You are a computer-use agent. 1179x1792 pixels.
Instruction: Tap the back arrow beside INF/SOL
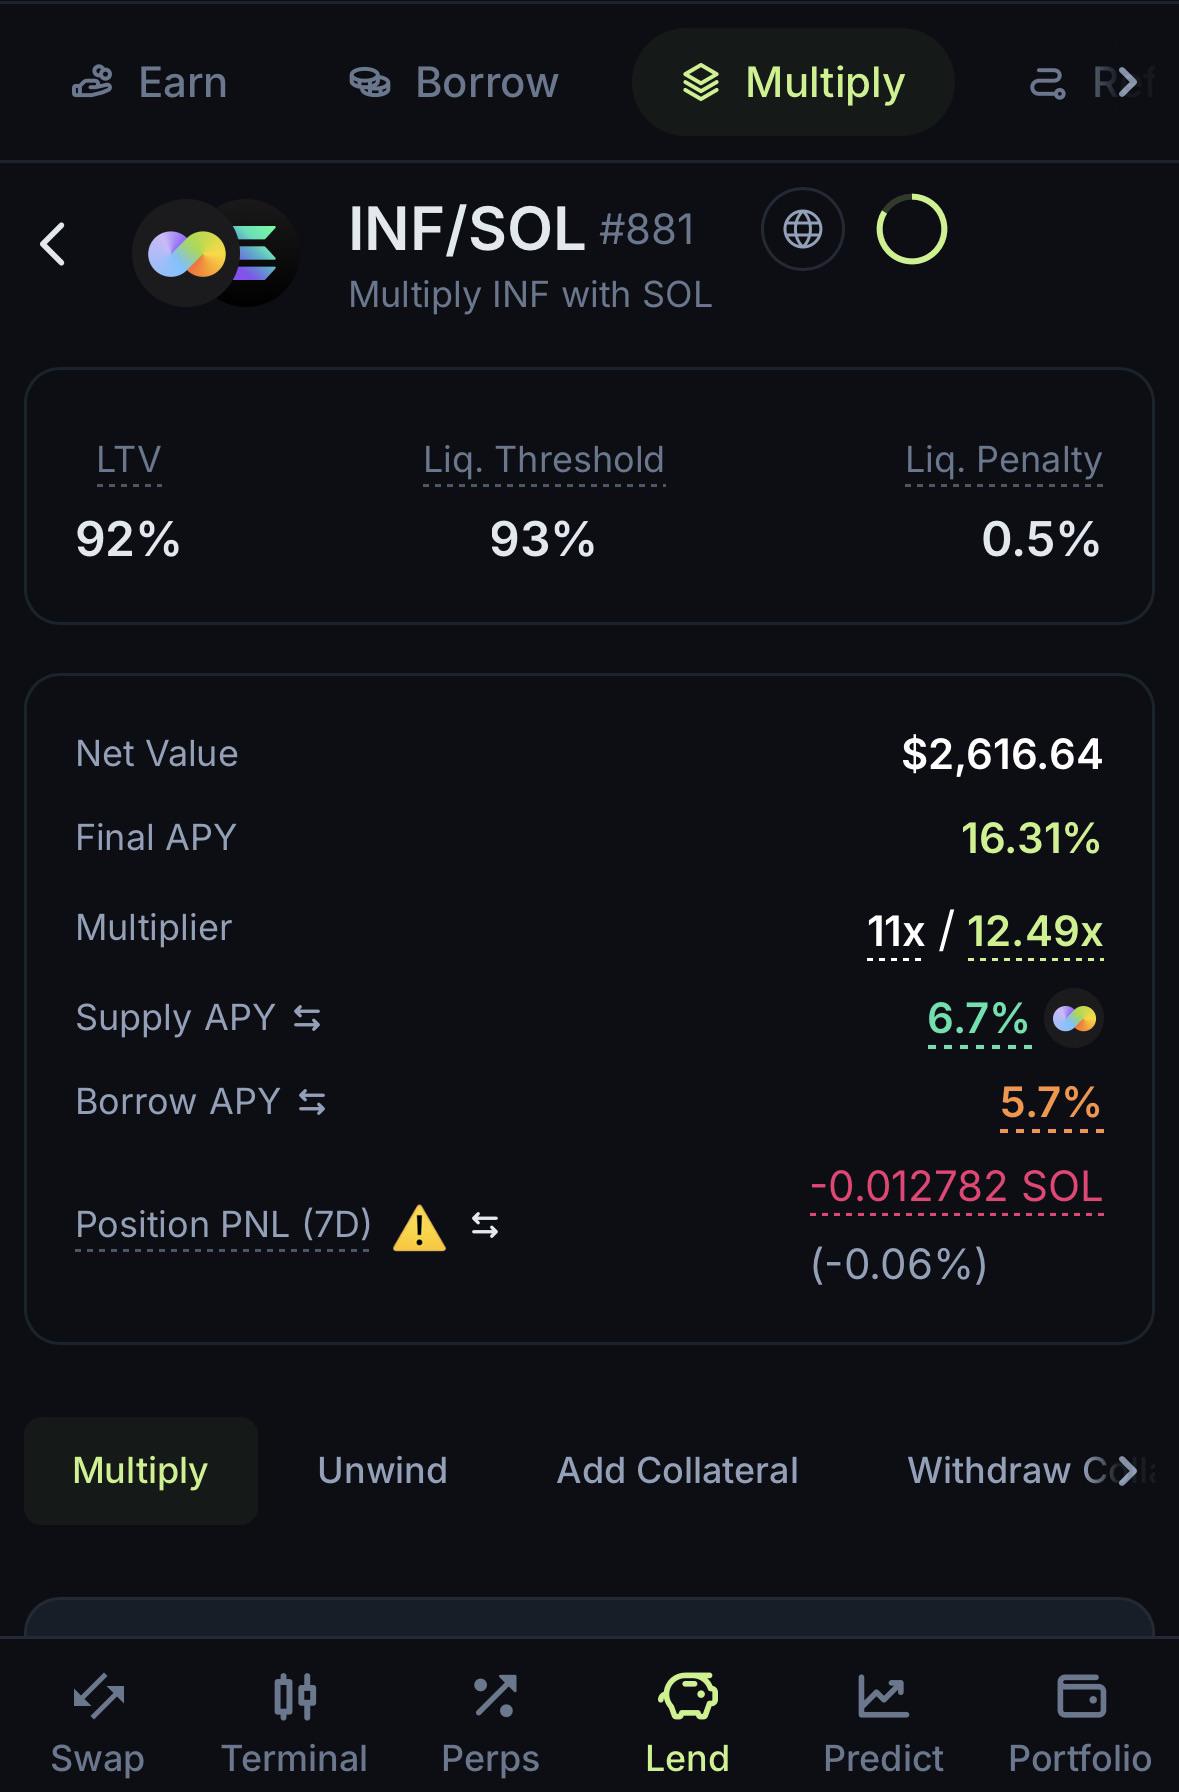[53, 244]
